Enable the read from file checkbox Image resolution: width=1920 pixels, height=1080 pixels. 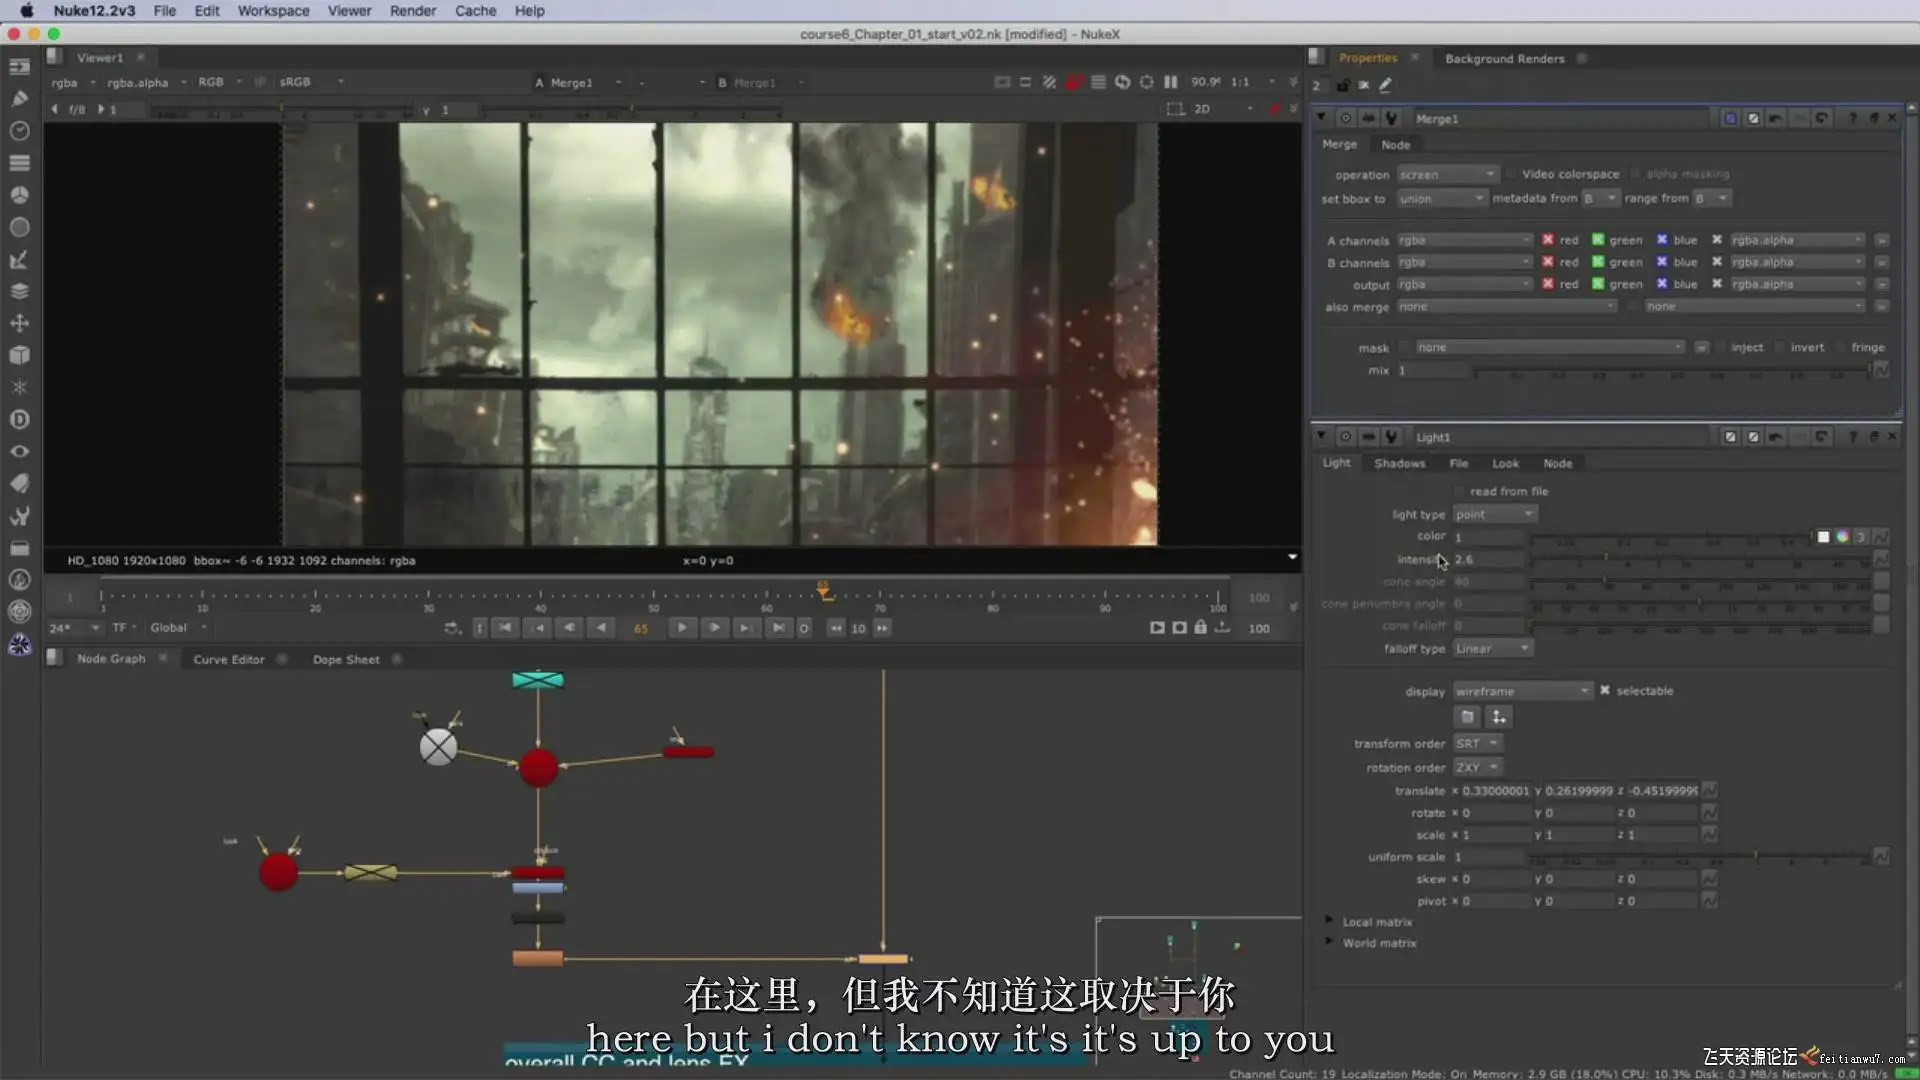tap(1459, 491)
